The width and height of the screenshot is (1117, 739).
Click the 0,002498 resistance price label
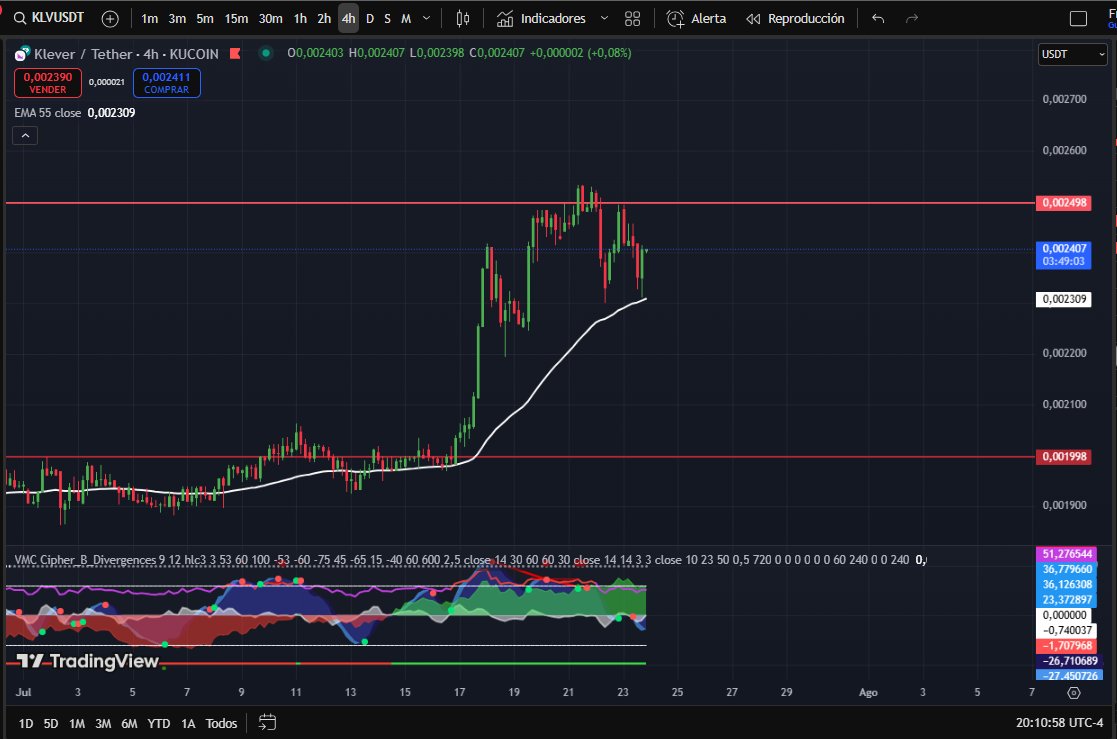coord(1064,203)
